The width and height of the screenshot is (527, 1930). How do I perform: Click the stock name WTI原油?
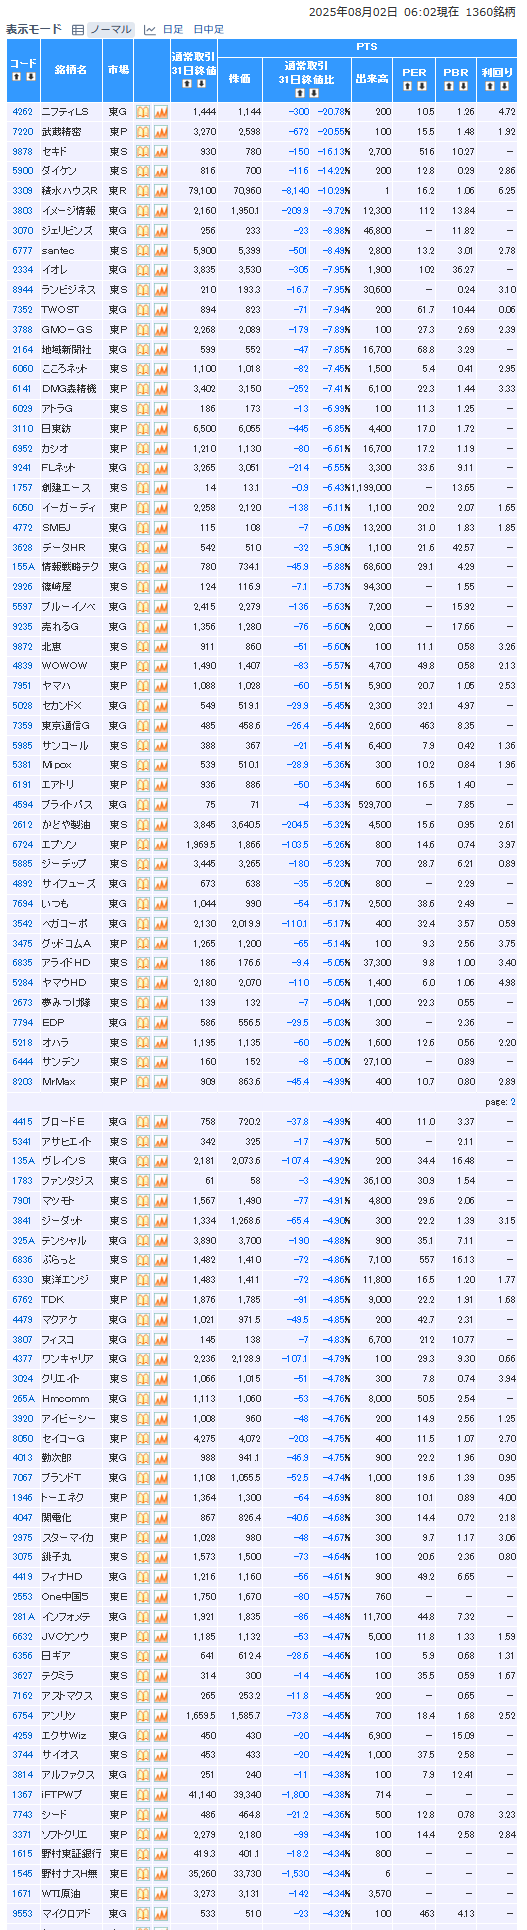pos(62,1893)
